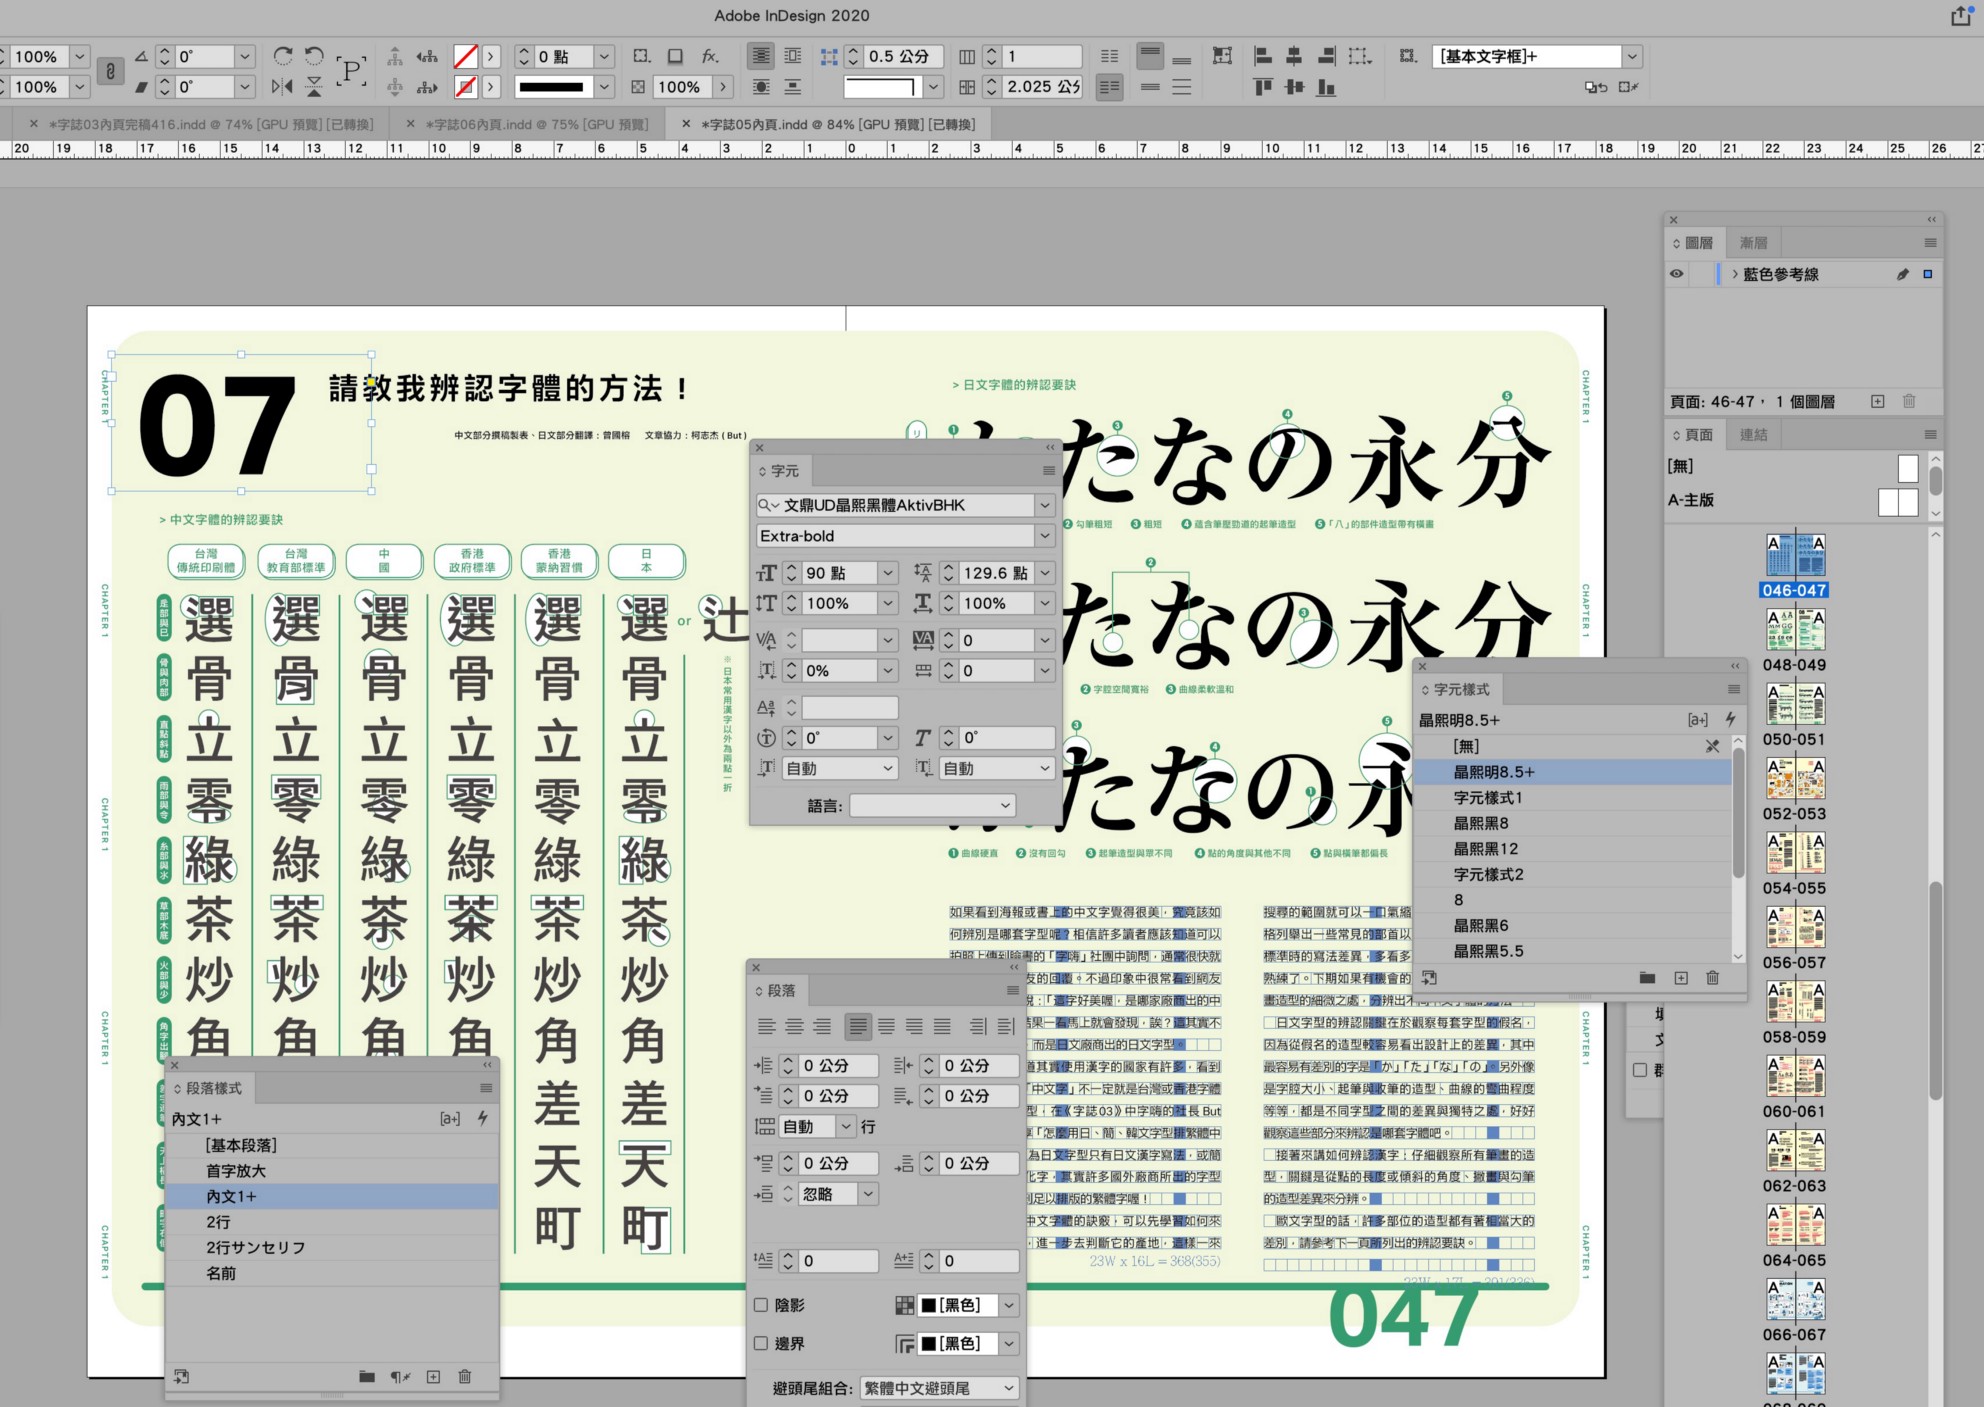Click the justify all lines alignment icon
The height and width of the screenshot is (1407, 1984).
tap(942, 1026)
